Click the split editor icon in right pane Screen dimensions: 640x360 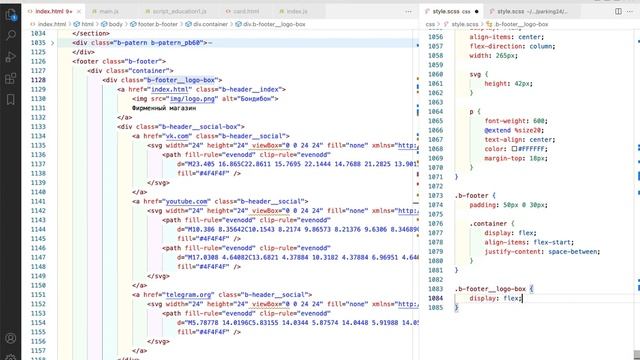click(x=618, y=11)
